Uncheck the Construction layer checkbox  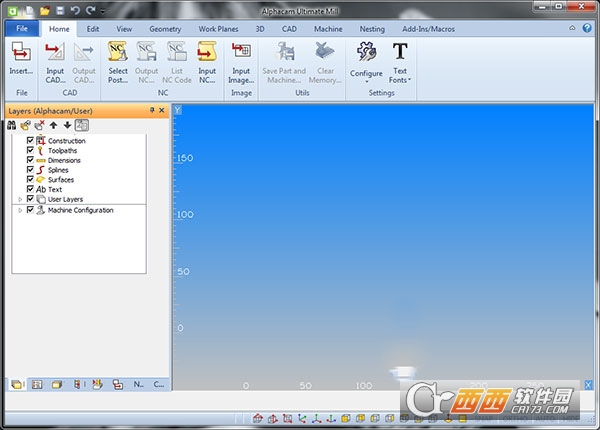click(x=30, y=140)
